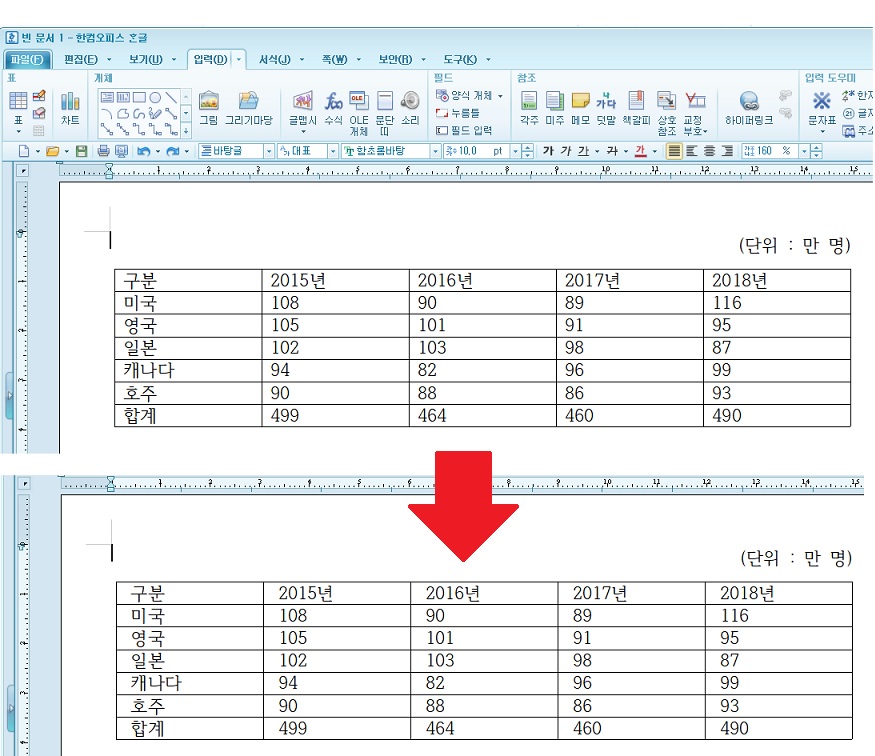Open the 바탕글 style dropdown
This screenshot has width=875, height=756.
click(268, 151)
